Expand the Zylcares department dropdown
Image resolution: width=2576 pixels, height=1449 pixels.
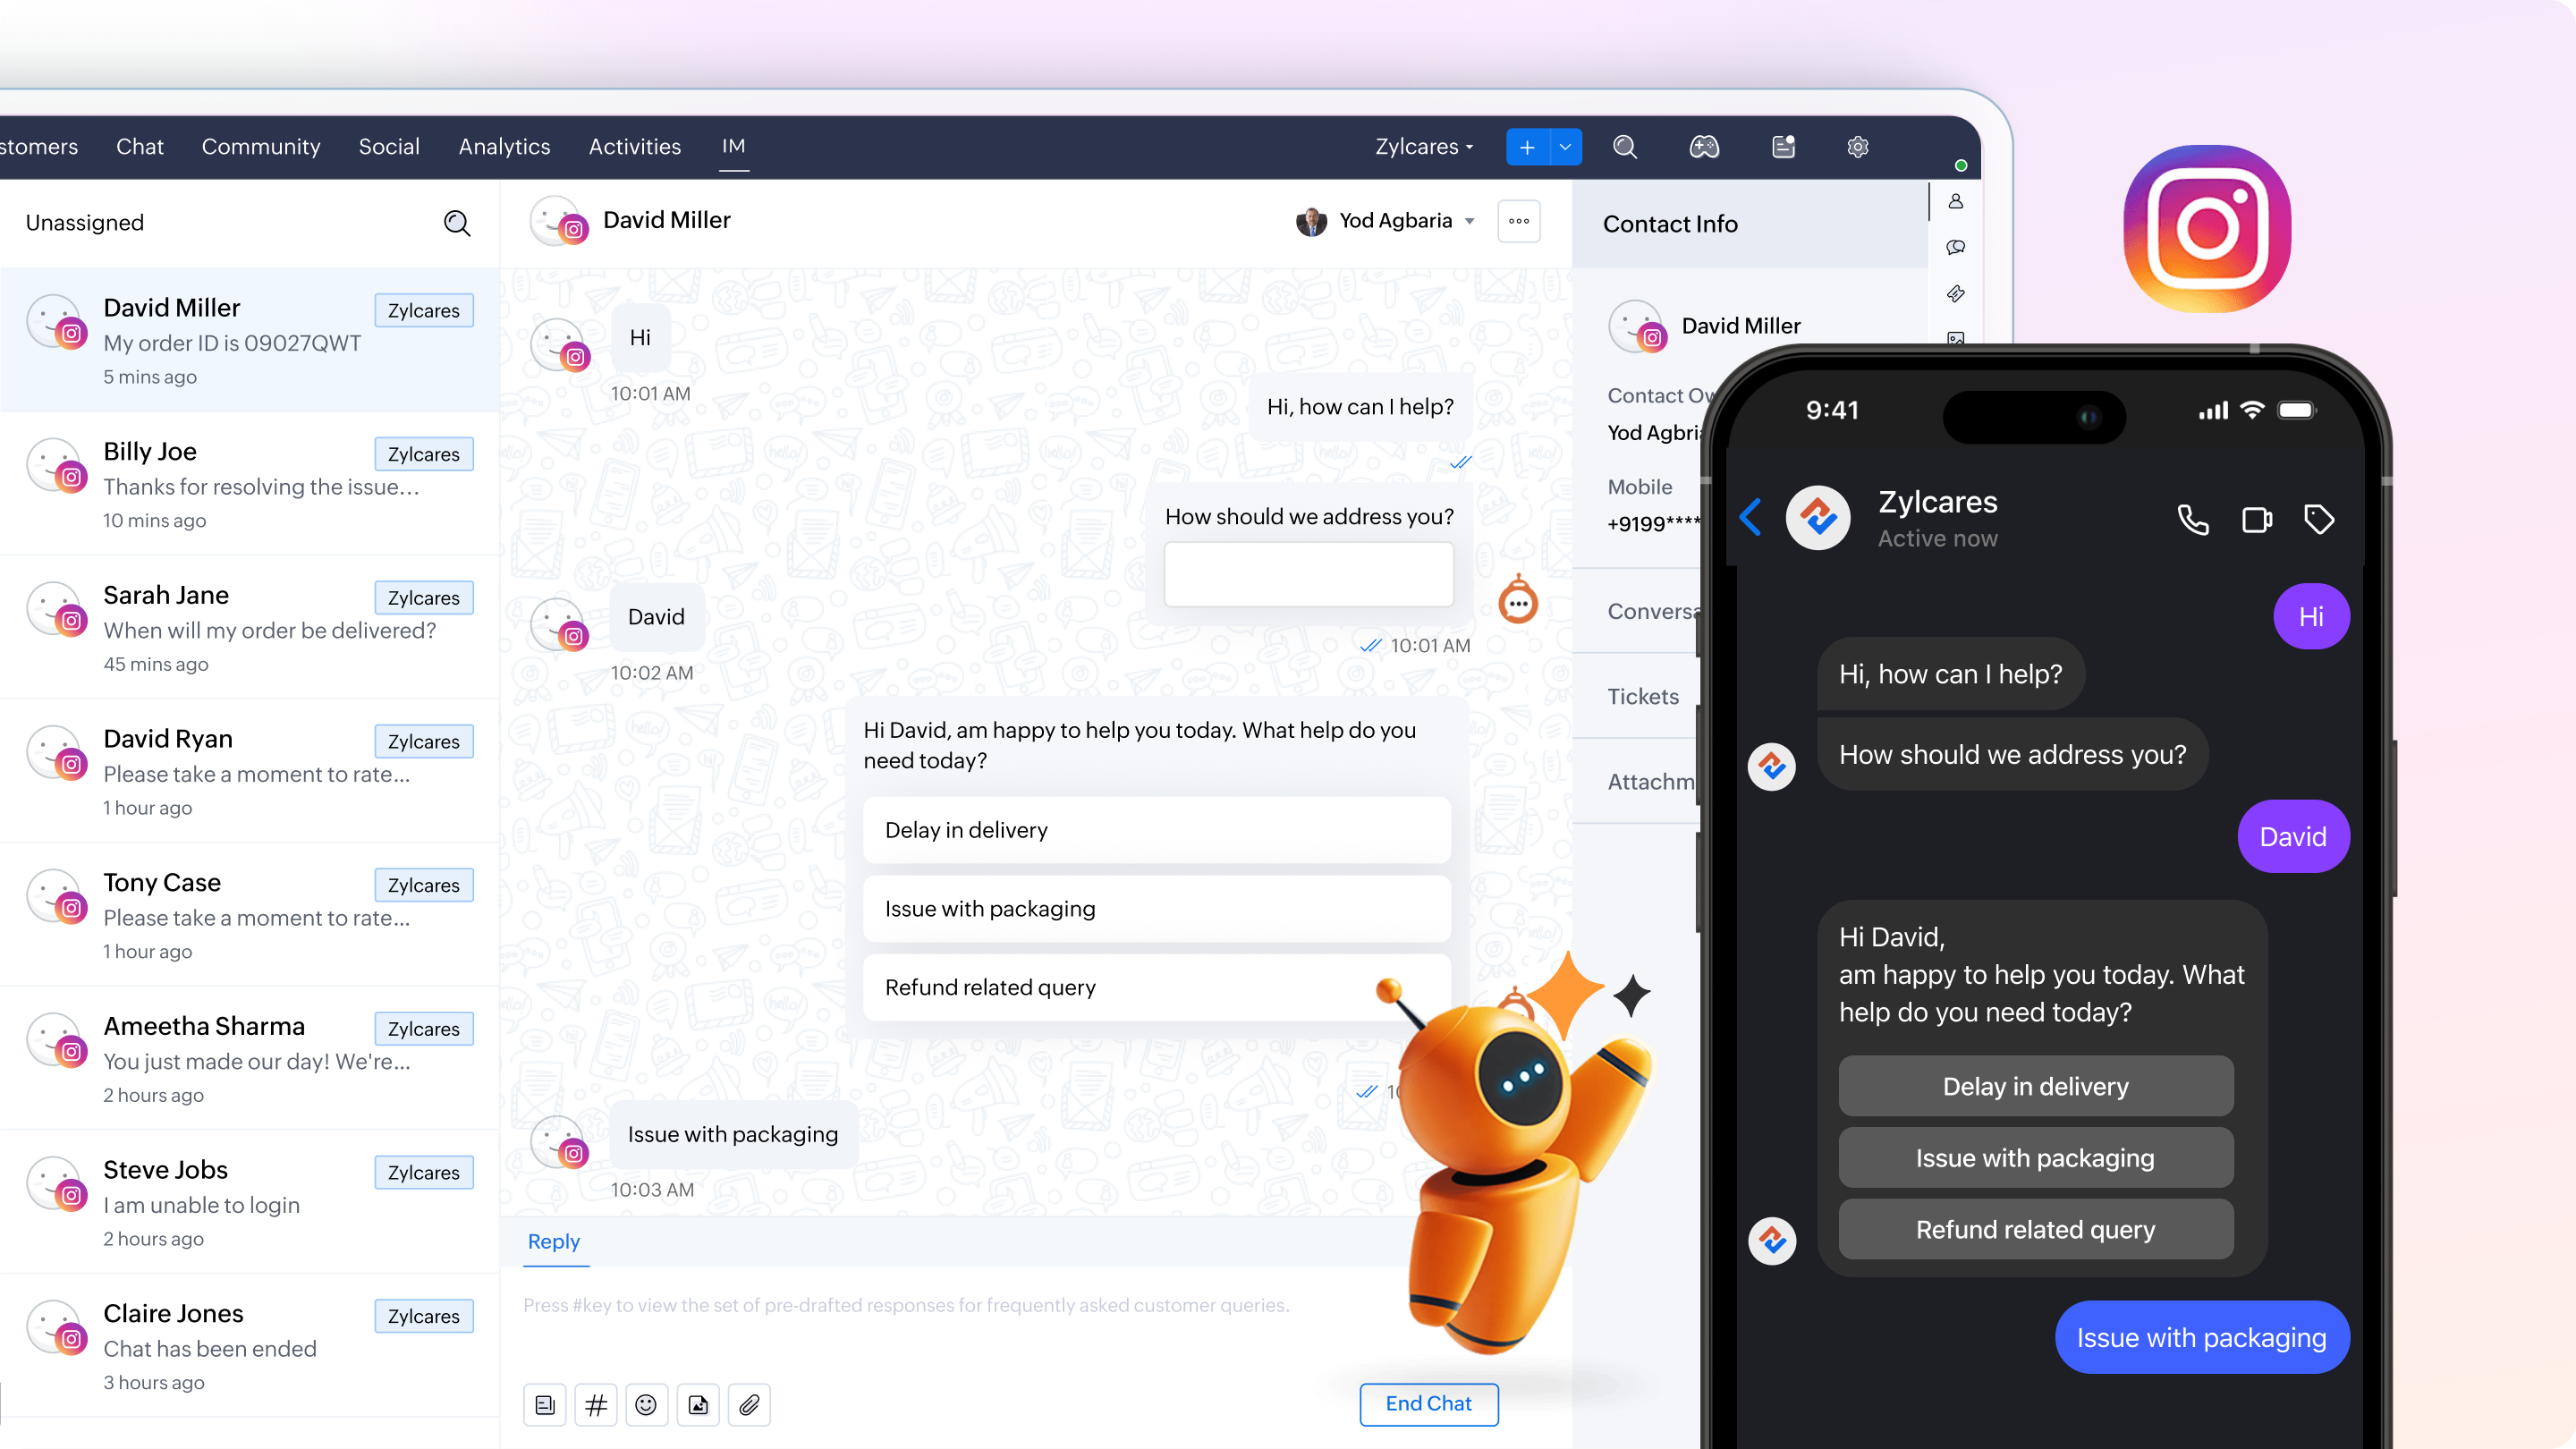(x=1424, y=147)
